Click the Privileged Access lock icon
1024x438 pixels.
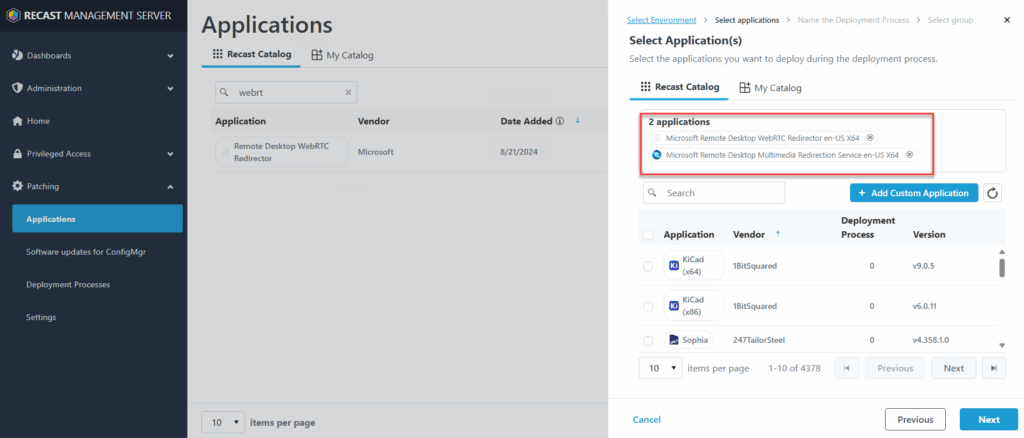coord(17,154)
